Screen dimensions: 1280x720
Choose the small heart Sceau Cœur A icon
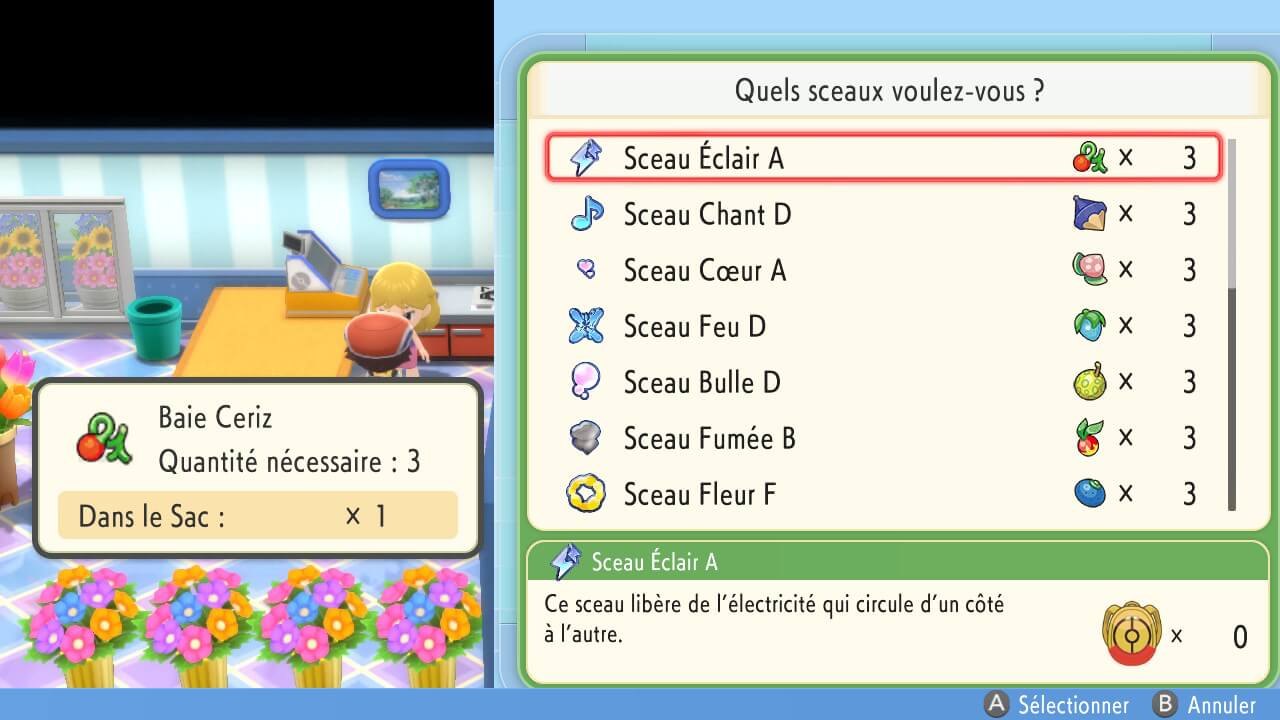tap(586, 269)
